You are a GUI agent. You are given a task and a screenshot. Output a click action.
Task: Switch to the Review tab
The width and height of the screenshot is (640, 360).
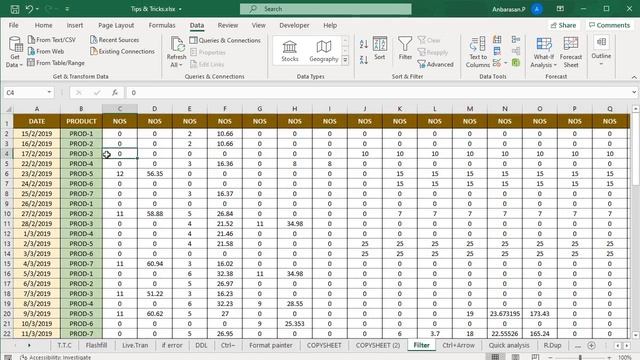pos(228,25)
